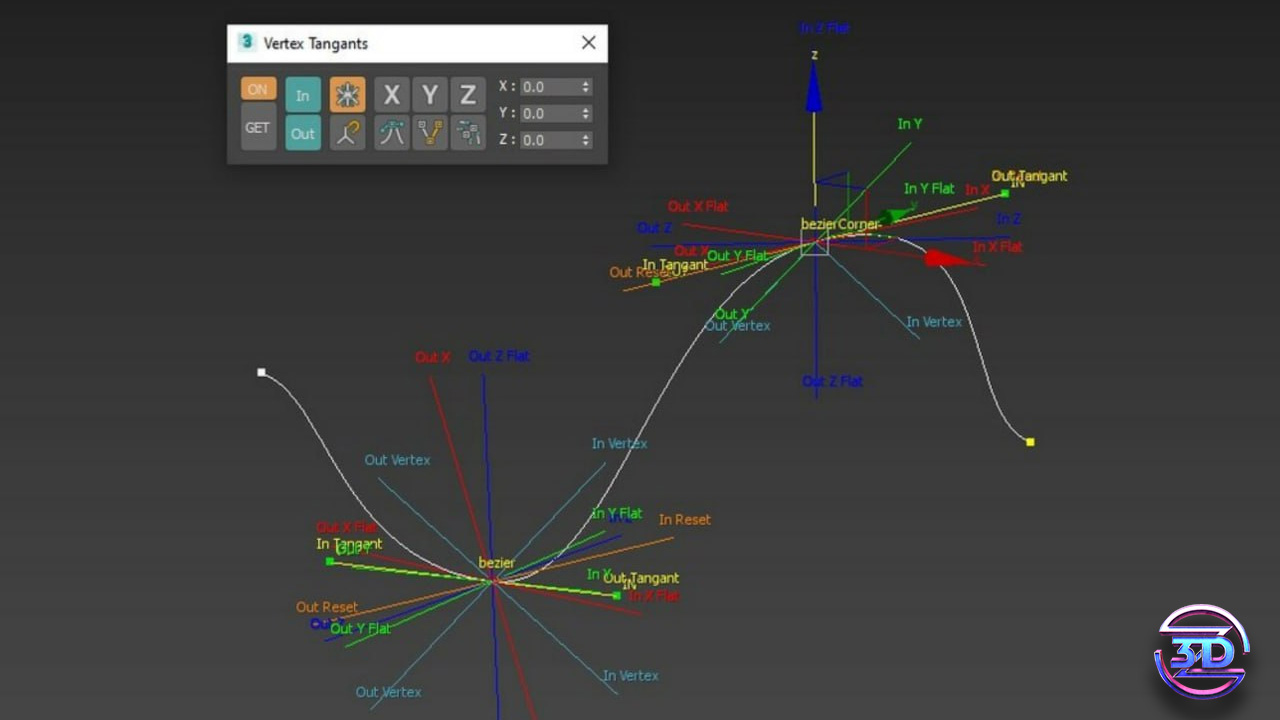Click the yellow end vertex of spline
This screenshot has height=720, width=1280.
1030,441
